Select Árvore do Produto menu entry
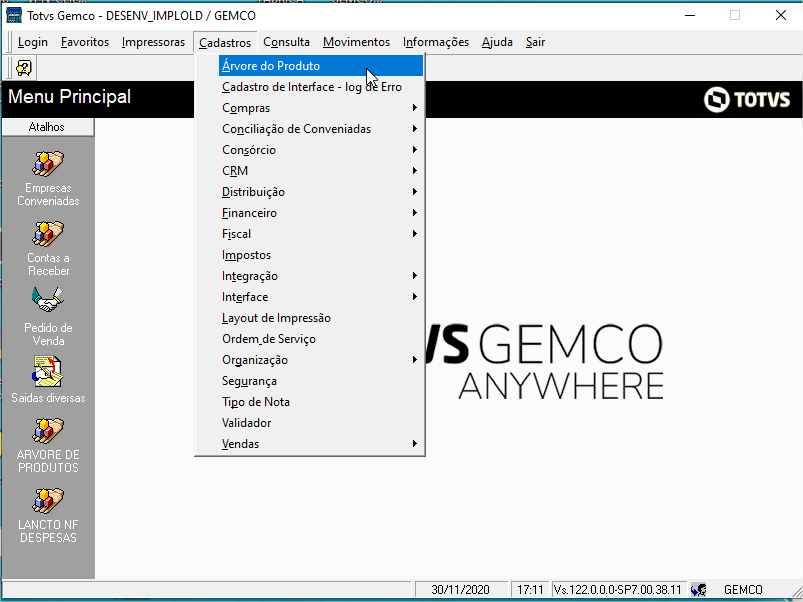Screen dimensions: 803x602 [321, 66]
